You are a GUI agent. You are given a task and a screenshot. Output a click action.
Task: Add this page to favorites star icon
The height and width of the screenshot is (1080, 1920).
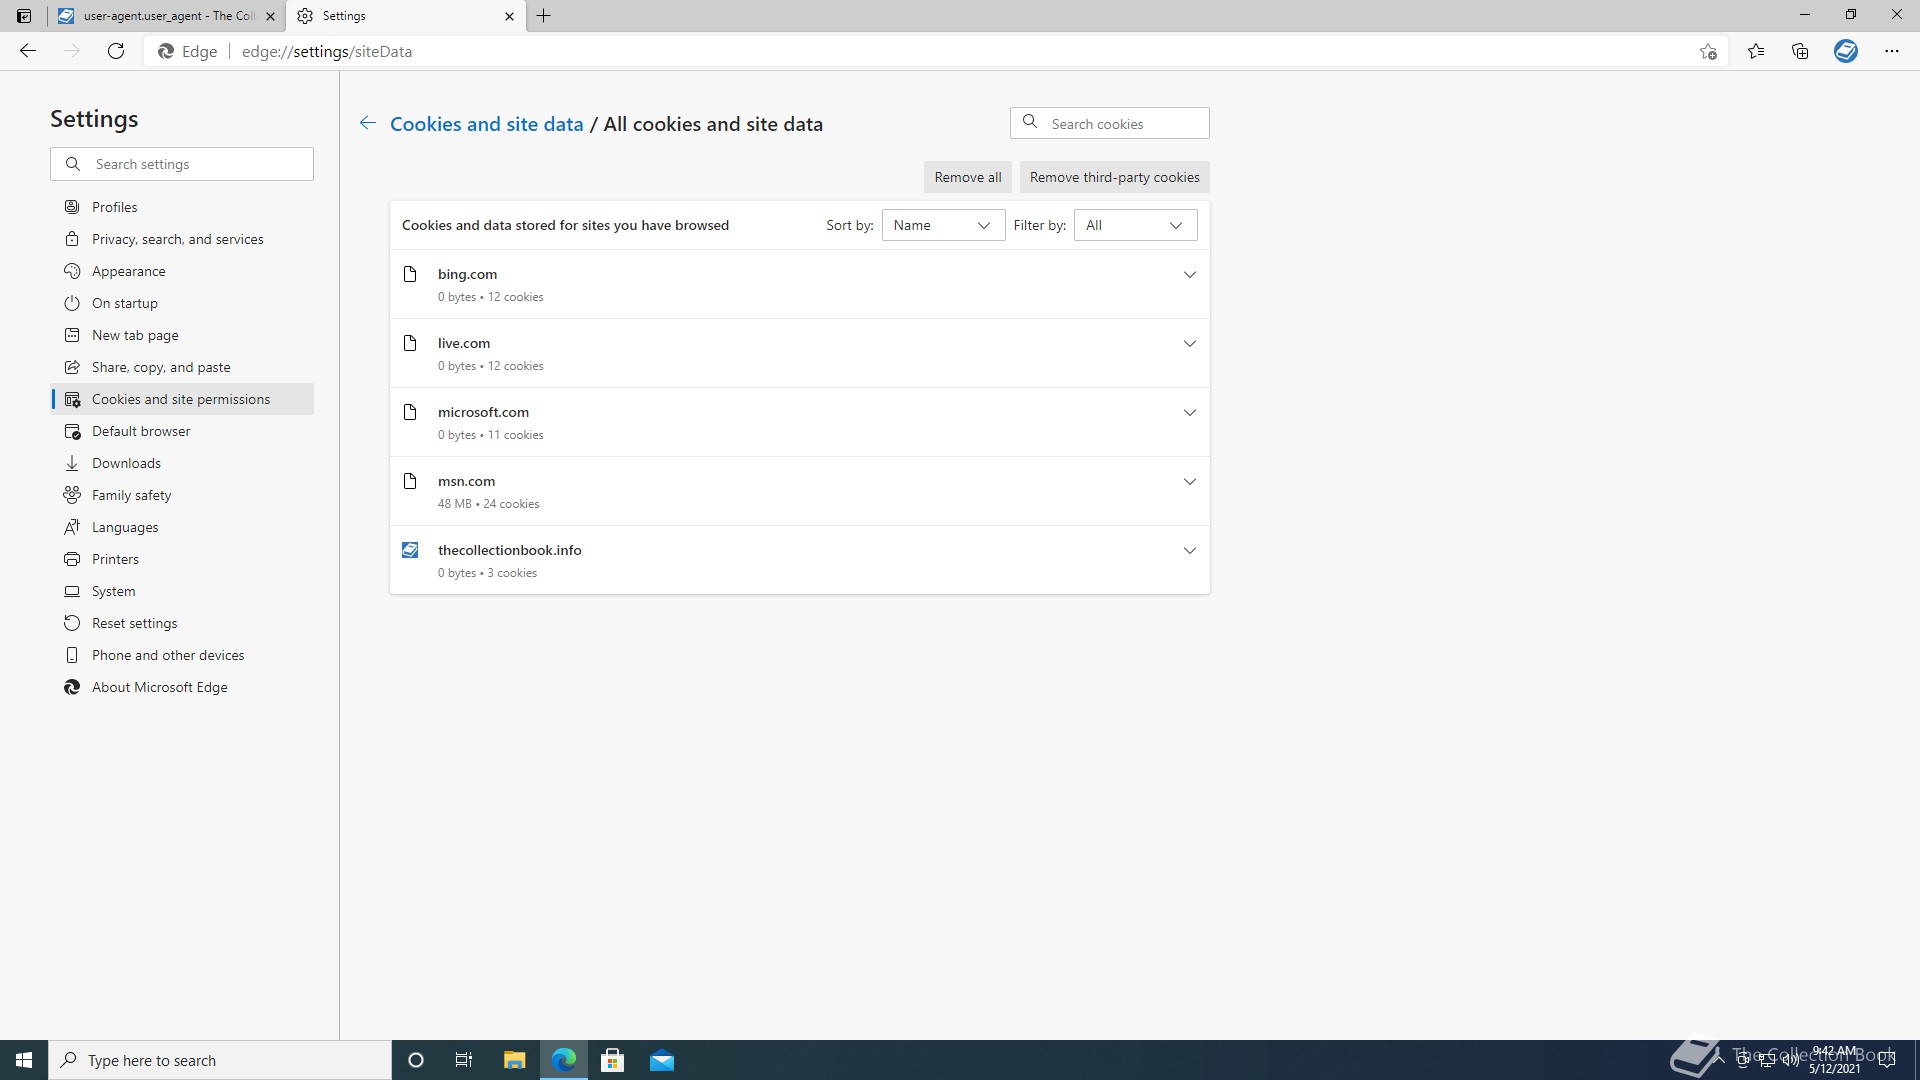(x=1708, y=51)
